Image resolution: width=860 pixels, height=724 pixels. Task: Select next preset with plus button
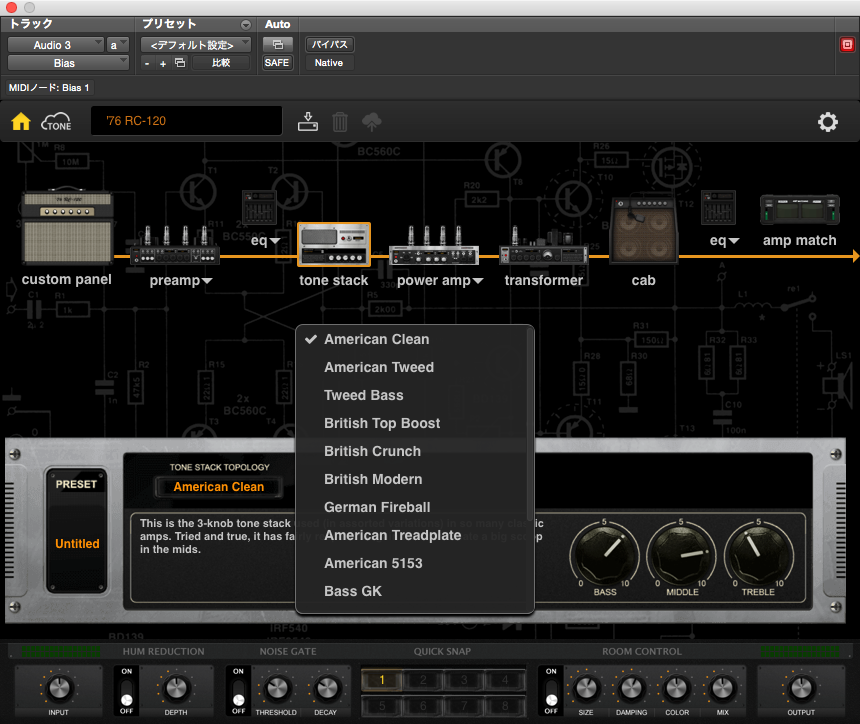tap(163, 63)
